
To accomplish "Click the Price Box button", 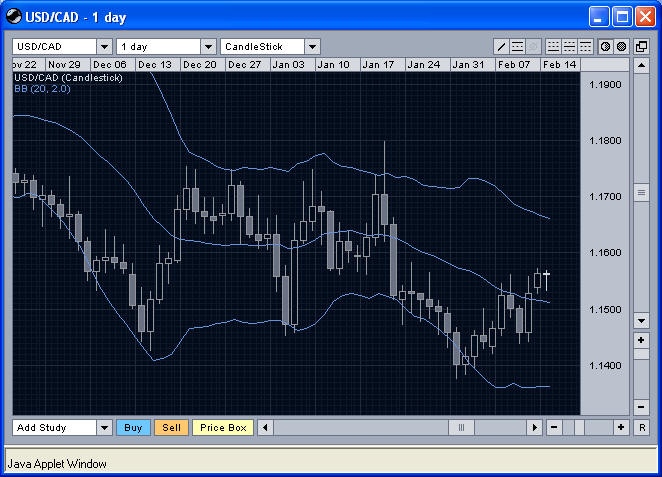I will (x=223, y=427).
